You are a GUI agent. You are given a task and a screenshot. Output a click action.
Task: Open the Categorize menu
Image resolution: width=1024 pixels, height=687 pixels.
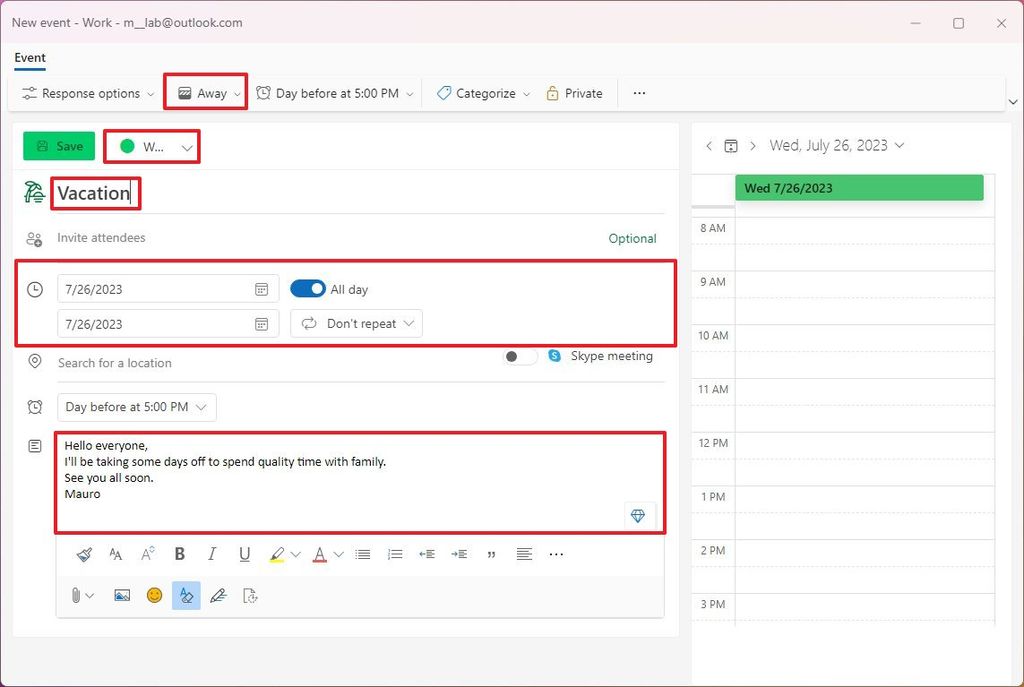(481, 92)
